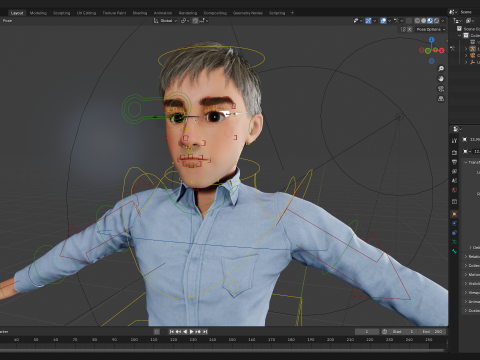Open the Animation workspace tab
The height and width of the screenshot is (360, 480).
(x=163, y=13)
